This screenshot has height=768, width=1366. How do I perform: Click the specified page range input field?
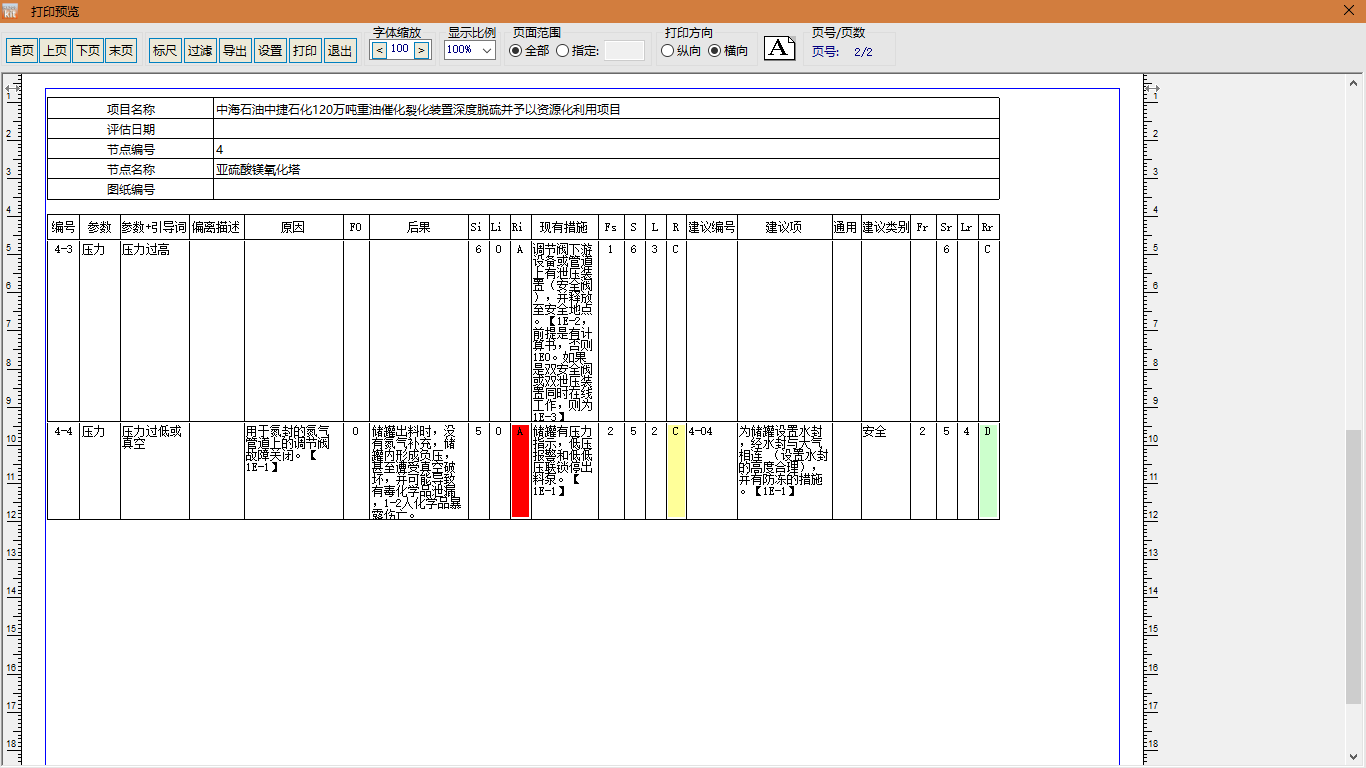624,50
